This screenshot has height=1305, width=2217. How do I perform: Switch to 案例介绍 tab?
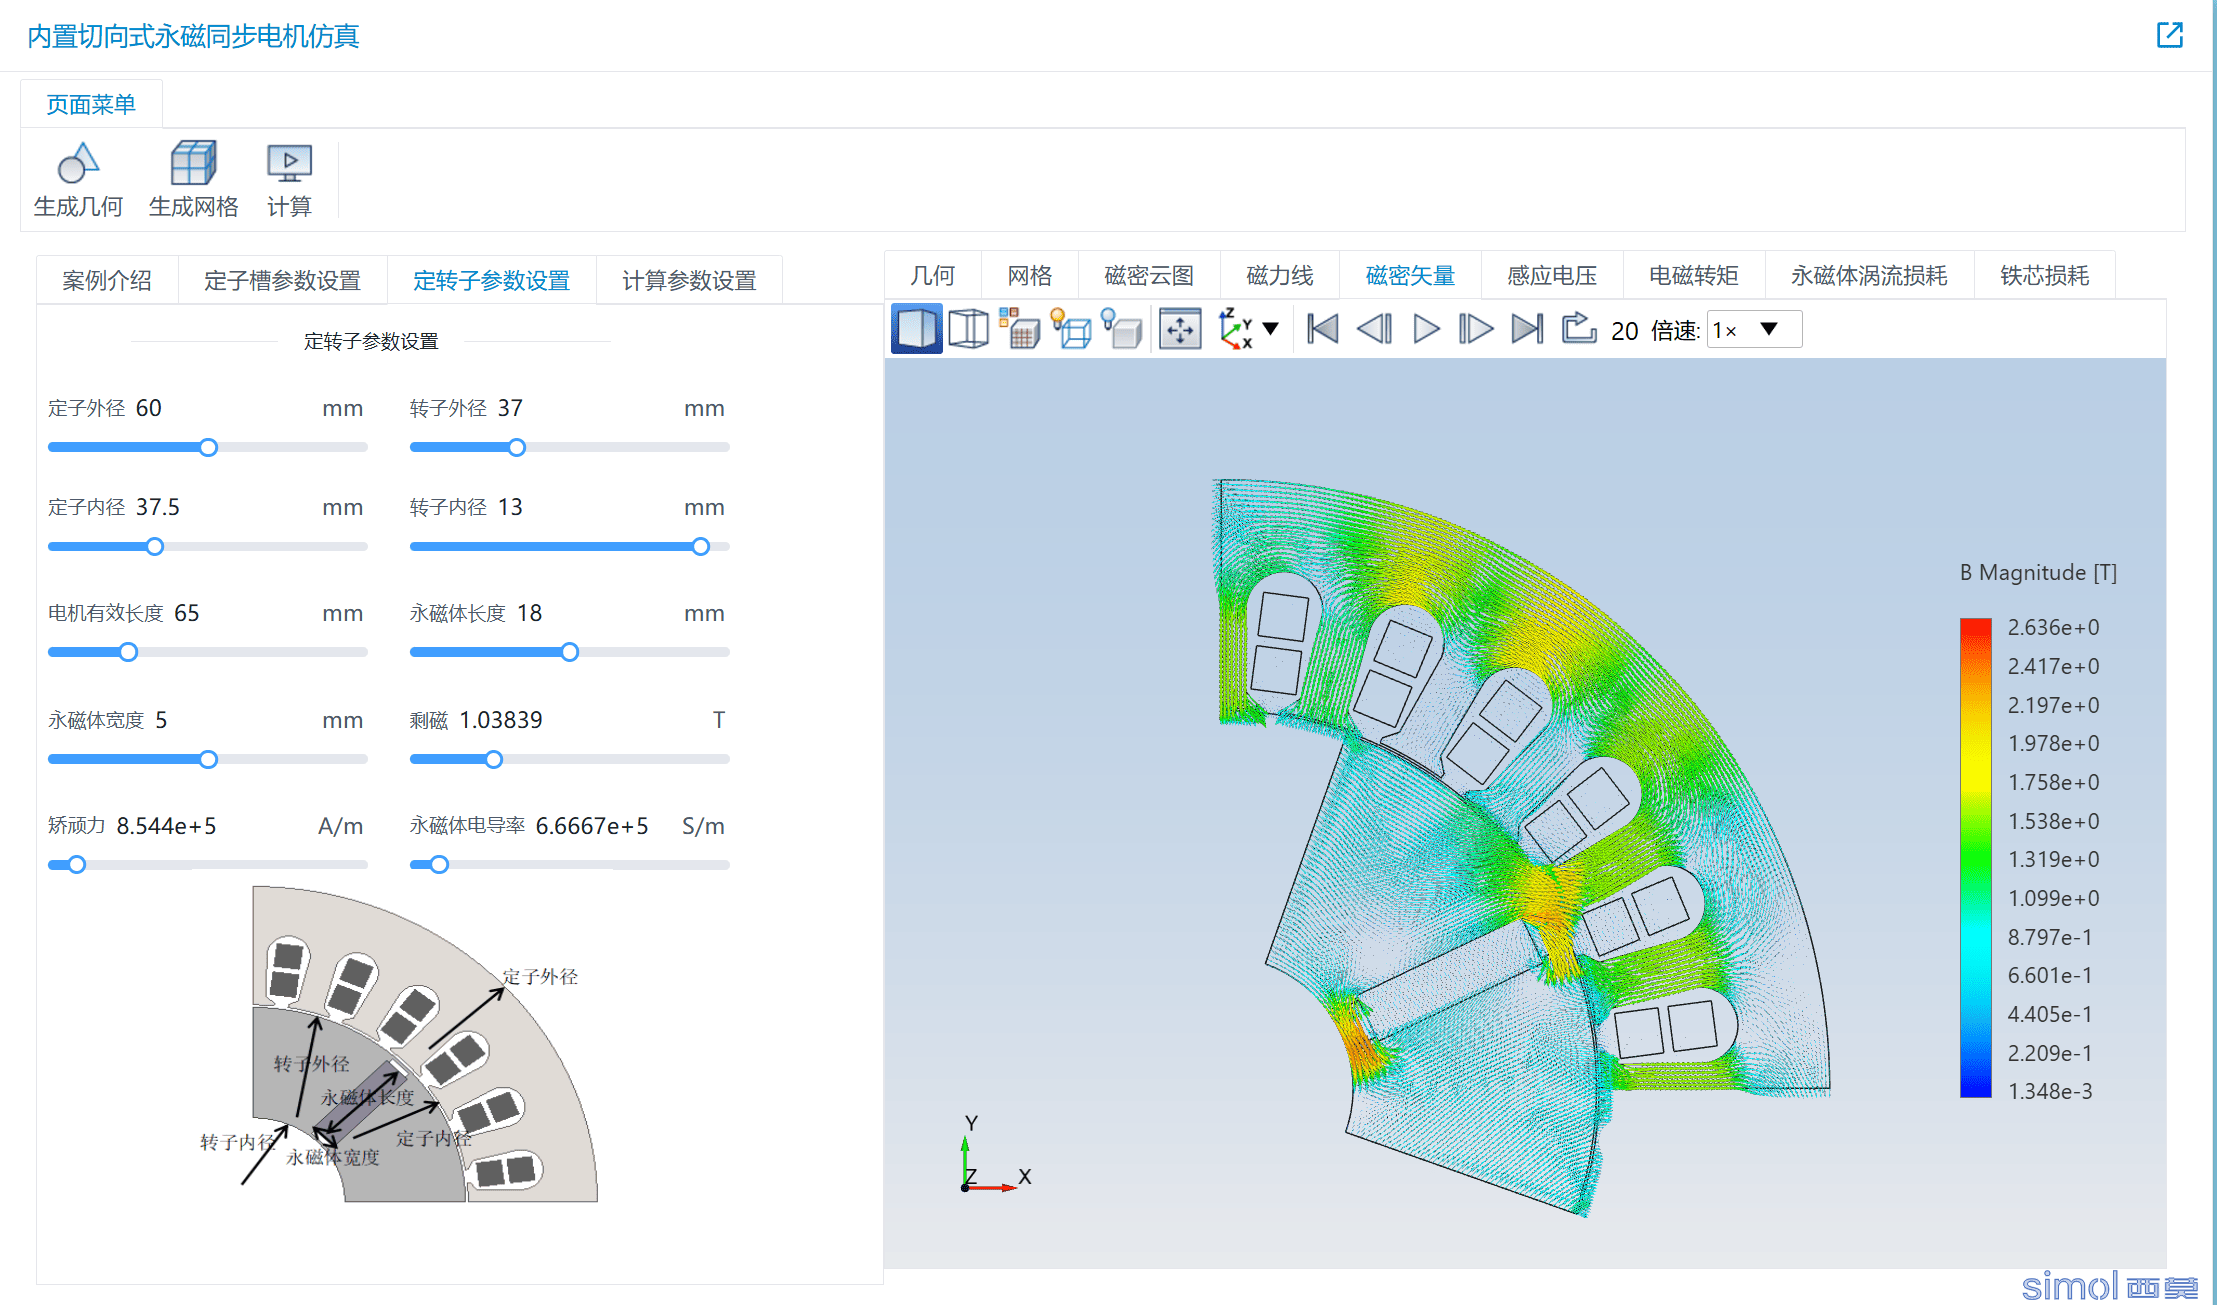(x=107, y=280)
